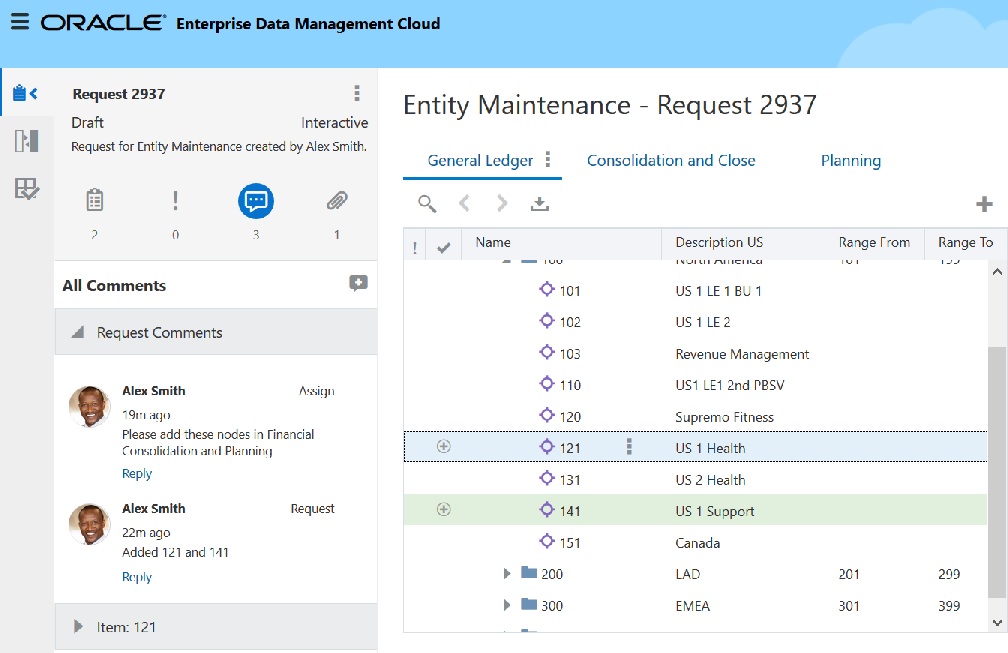
Task: Click 'US 1 LE 1 BU 1' description cell
Action: pos(718,291)
